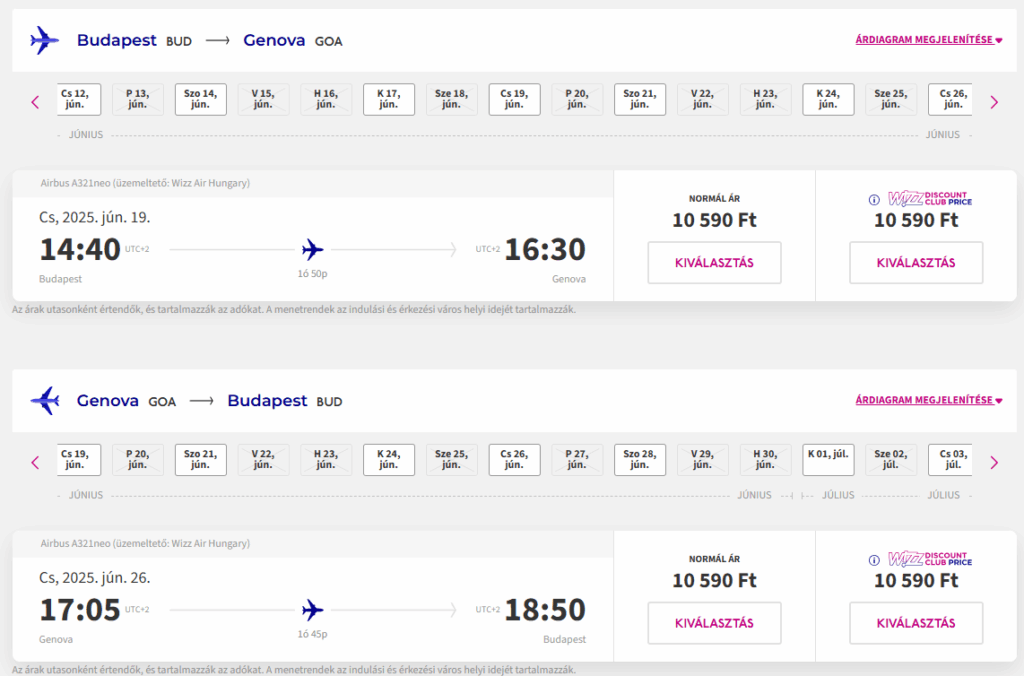Select outbound date K 17, jún.

389,99
